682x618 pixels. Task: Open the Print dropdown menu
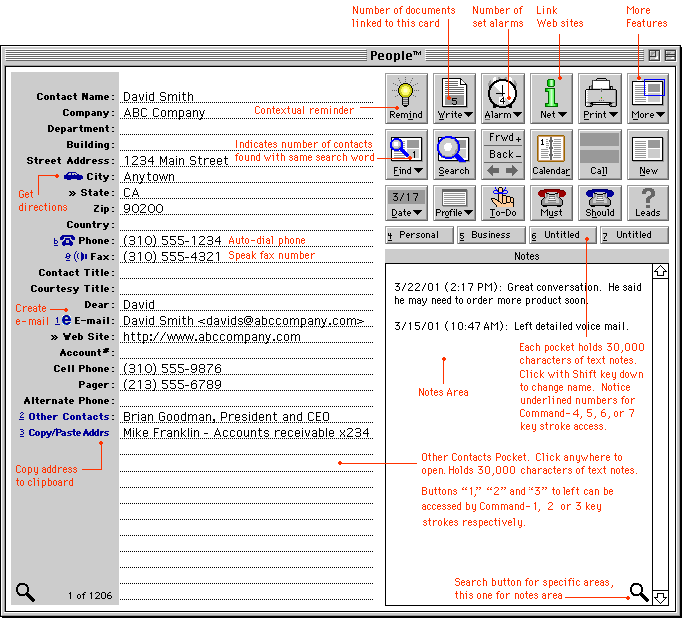click(x=600, y=98)
